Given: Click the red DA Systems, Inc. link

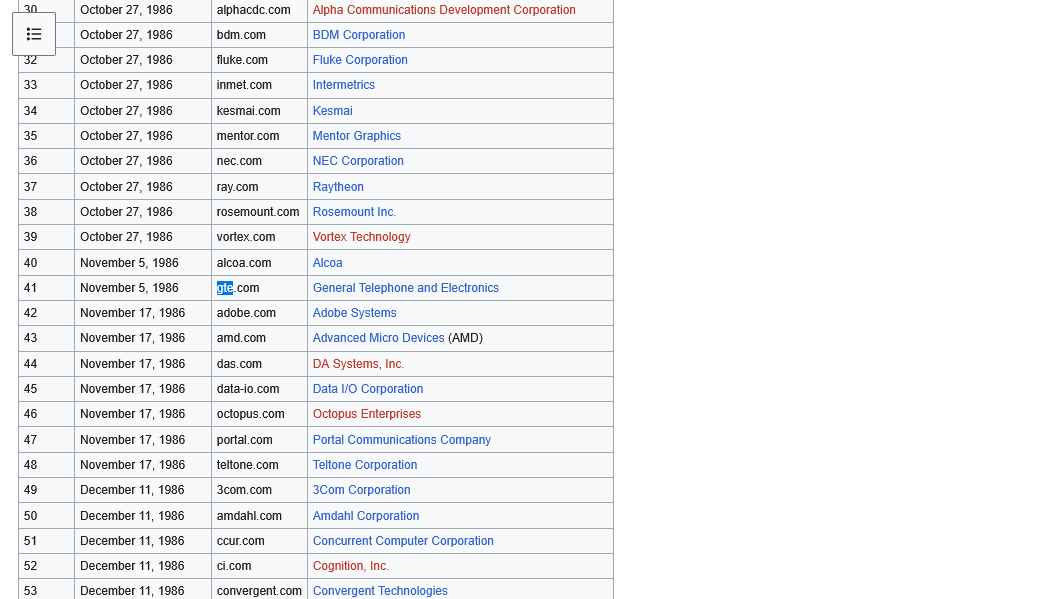Looking at the screenshot, I should (x=358, y=364).
